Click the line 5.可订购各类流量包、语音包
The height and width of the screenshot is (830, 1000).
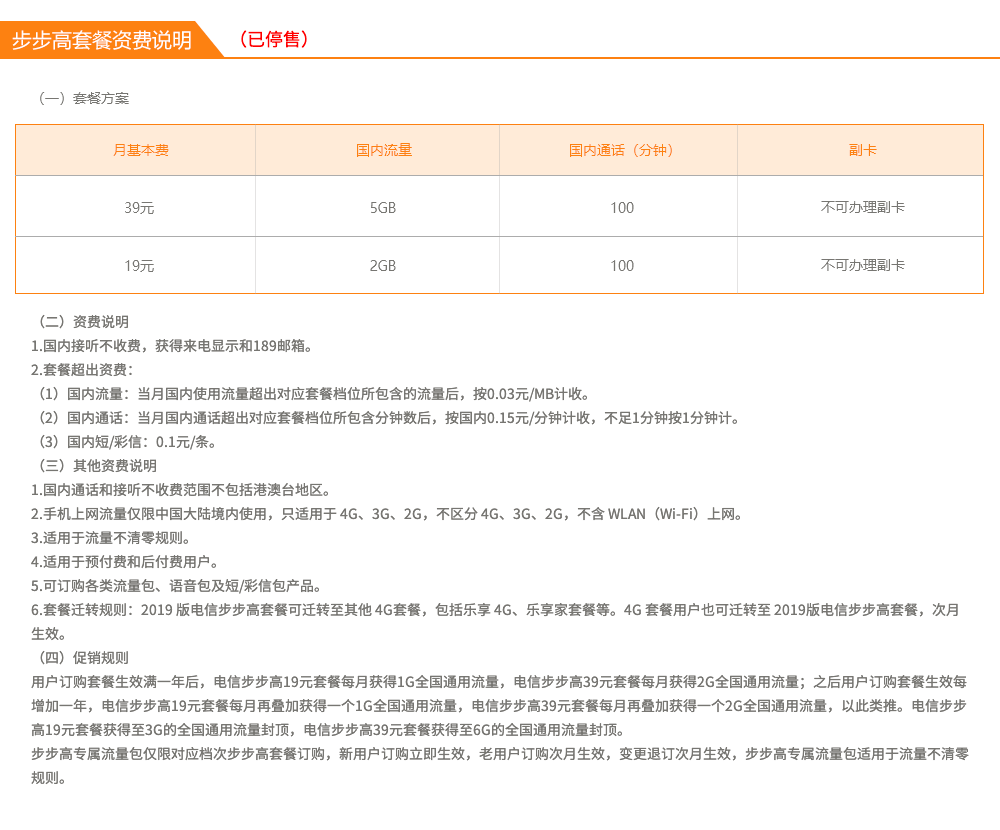click(177, 586)
